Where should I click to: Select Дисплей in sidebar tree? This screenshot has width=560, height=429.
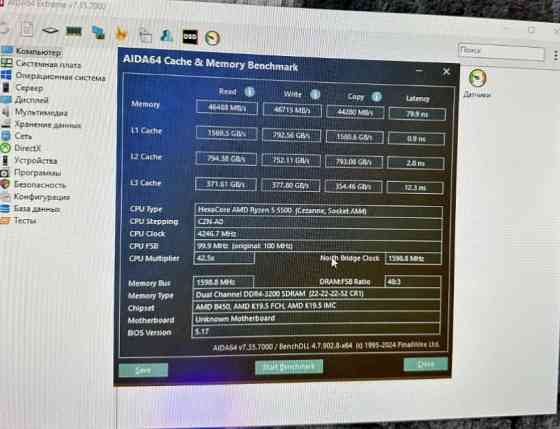pos(31,100)
